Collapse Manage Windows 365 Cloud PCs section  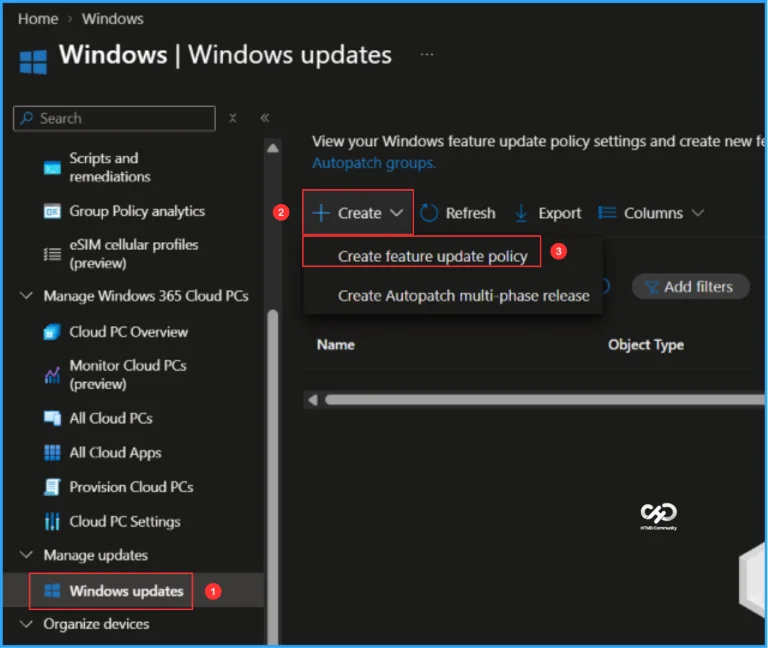26,295
